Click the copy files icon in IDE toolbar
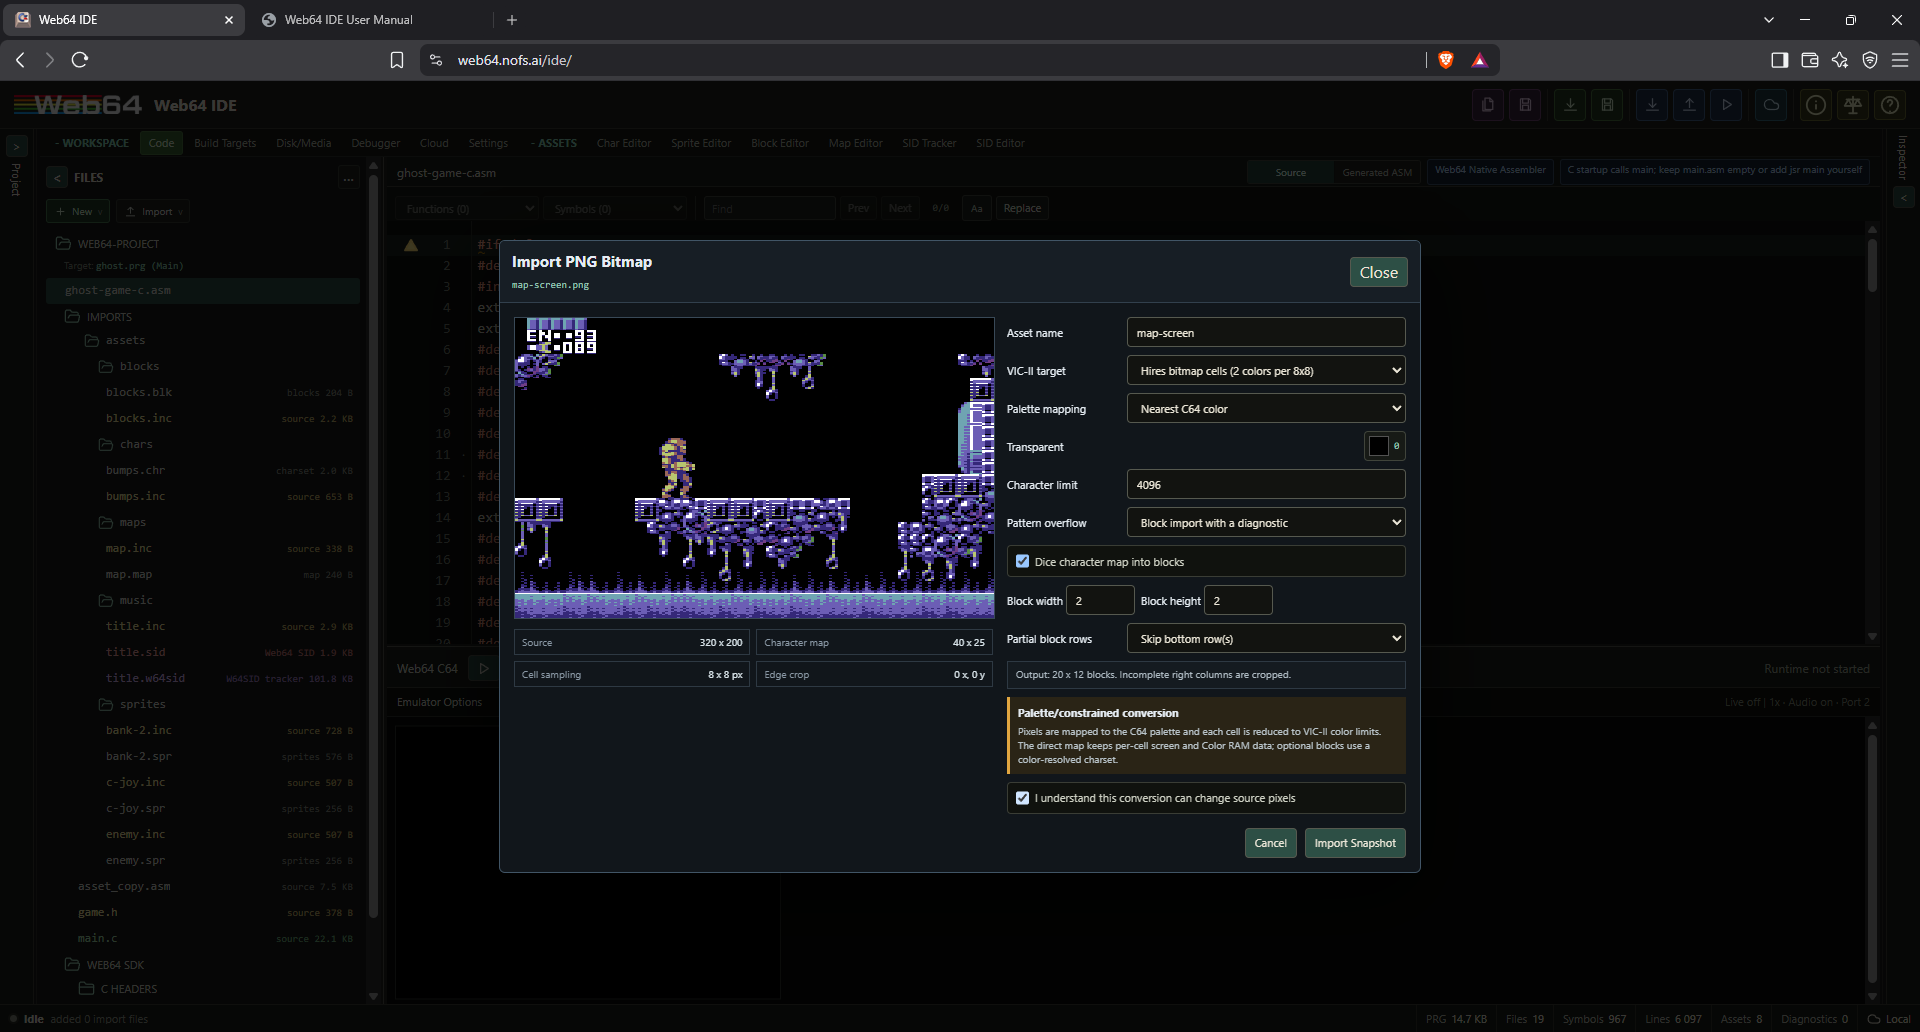 click(x=1488, y=105)
